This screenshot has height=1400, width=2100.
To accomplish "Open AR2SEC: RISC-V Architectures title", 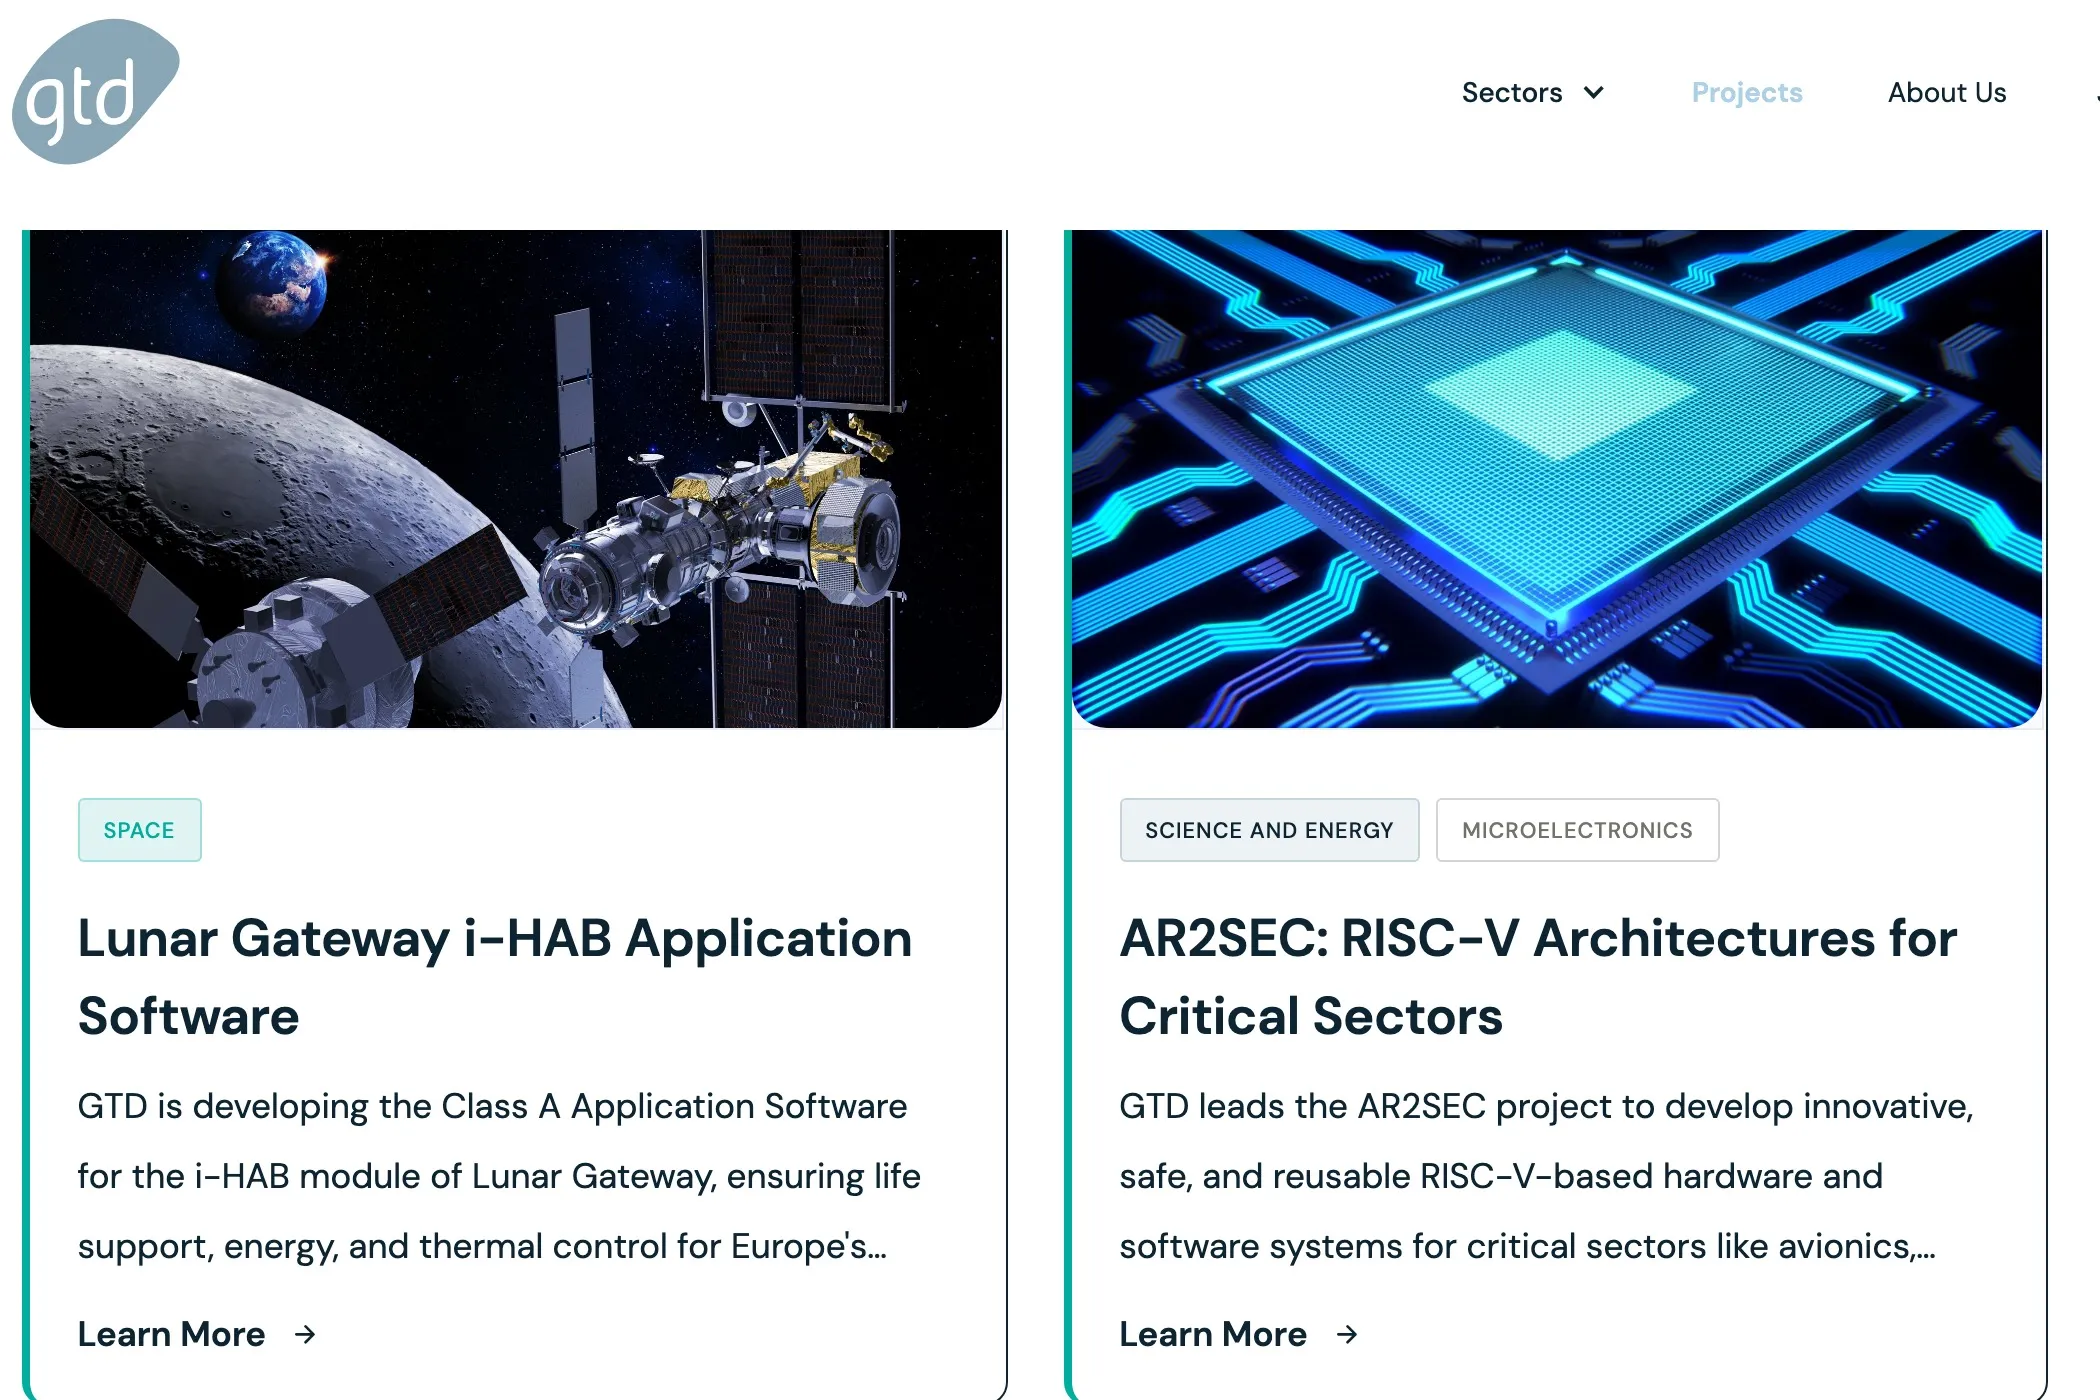I will (x=1538, y=977).
